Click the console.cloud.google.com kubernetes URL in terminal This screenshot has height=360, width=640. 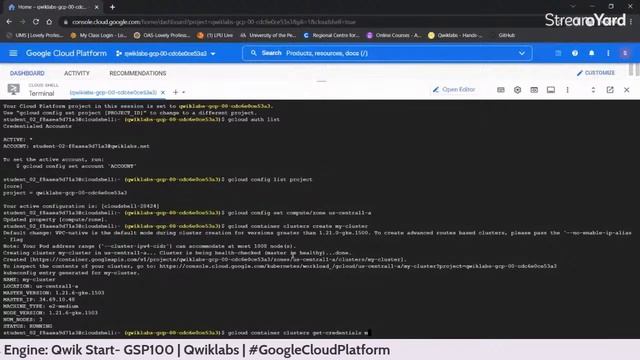[358, 266]
